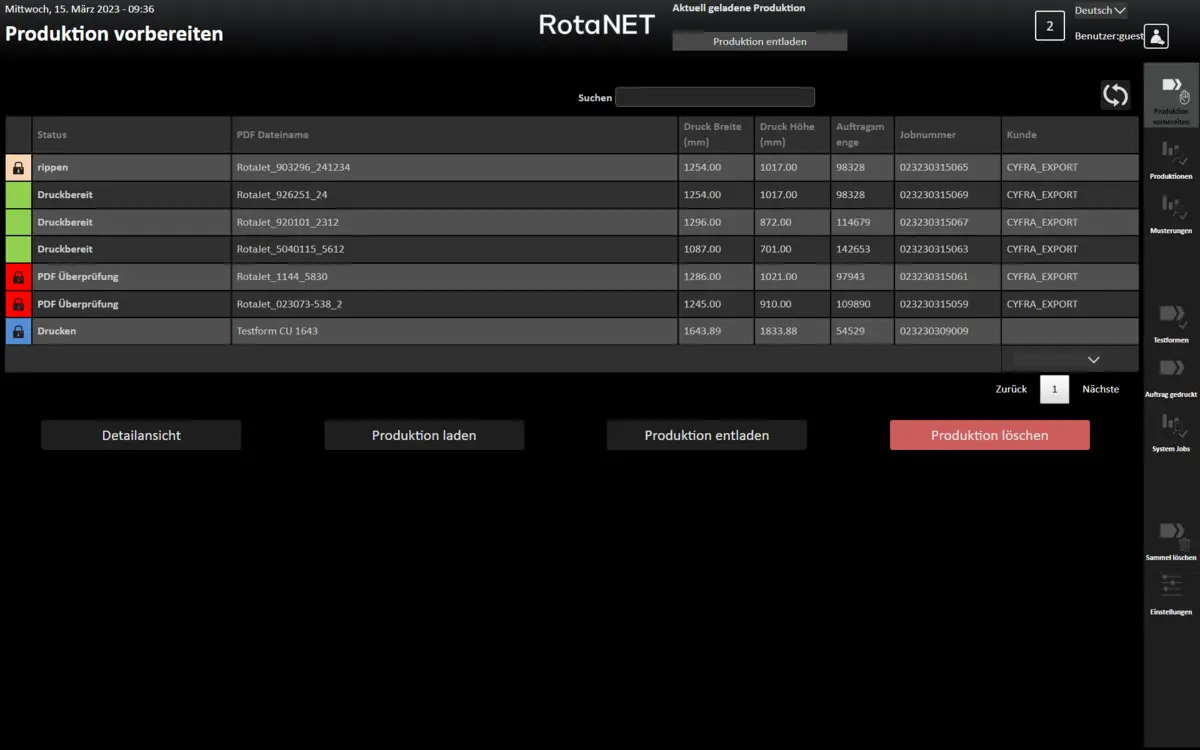The height and width of the screenshot is (750, 1200).
Task: Open the Deutsch language dropdown
Action: click(1100, 11)
